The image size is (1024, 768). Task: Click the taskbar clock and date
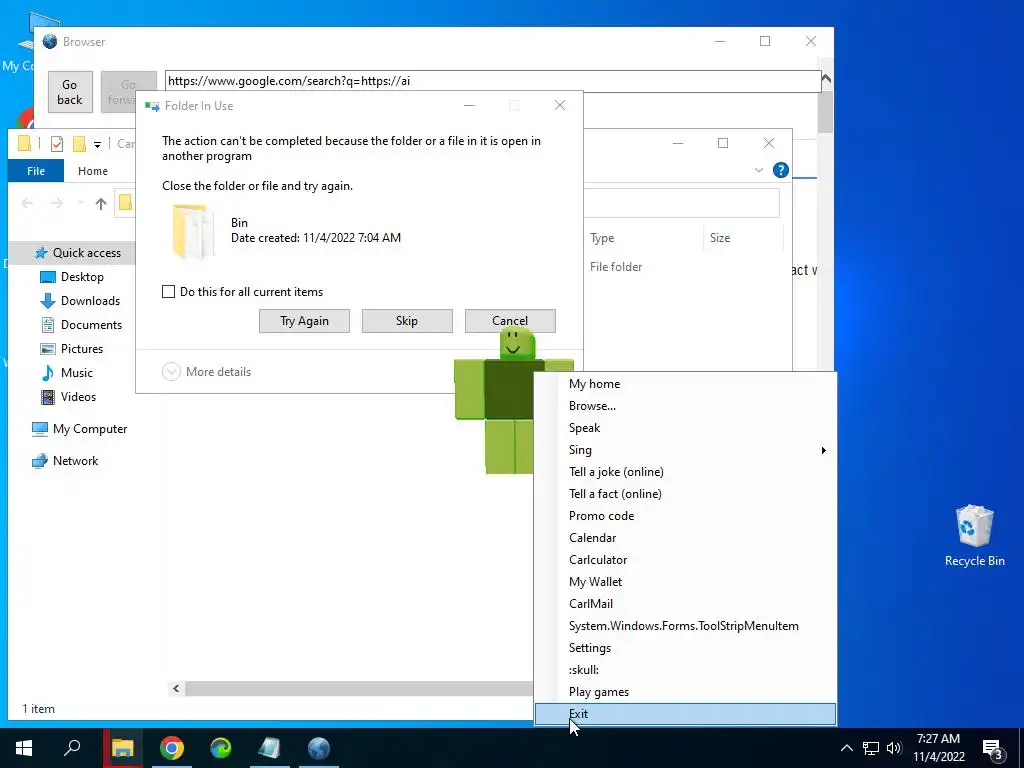[x=938, y=748]
